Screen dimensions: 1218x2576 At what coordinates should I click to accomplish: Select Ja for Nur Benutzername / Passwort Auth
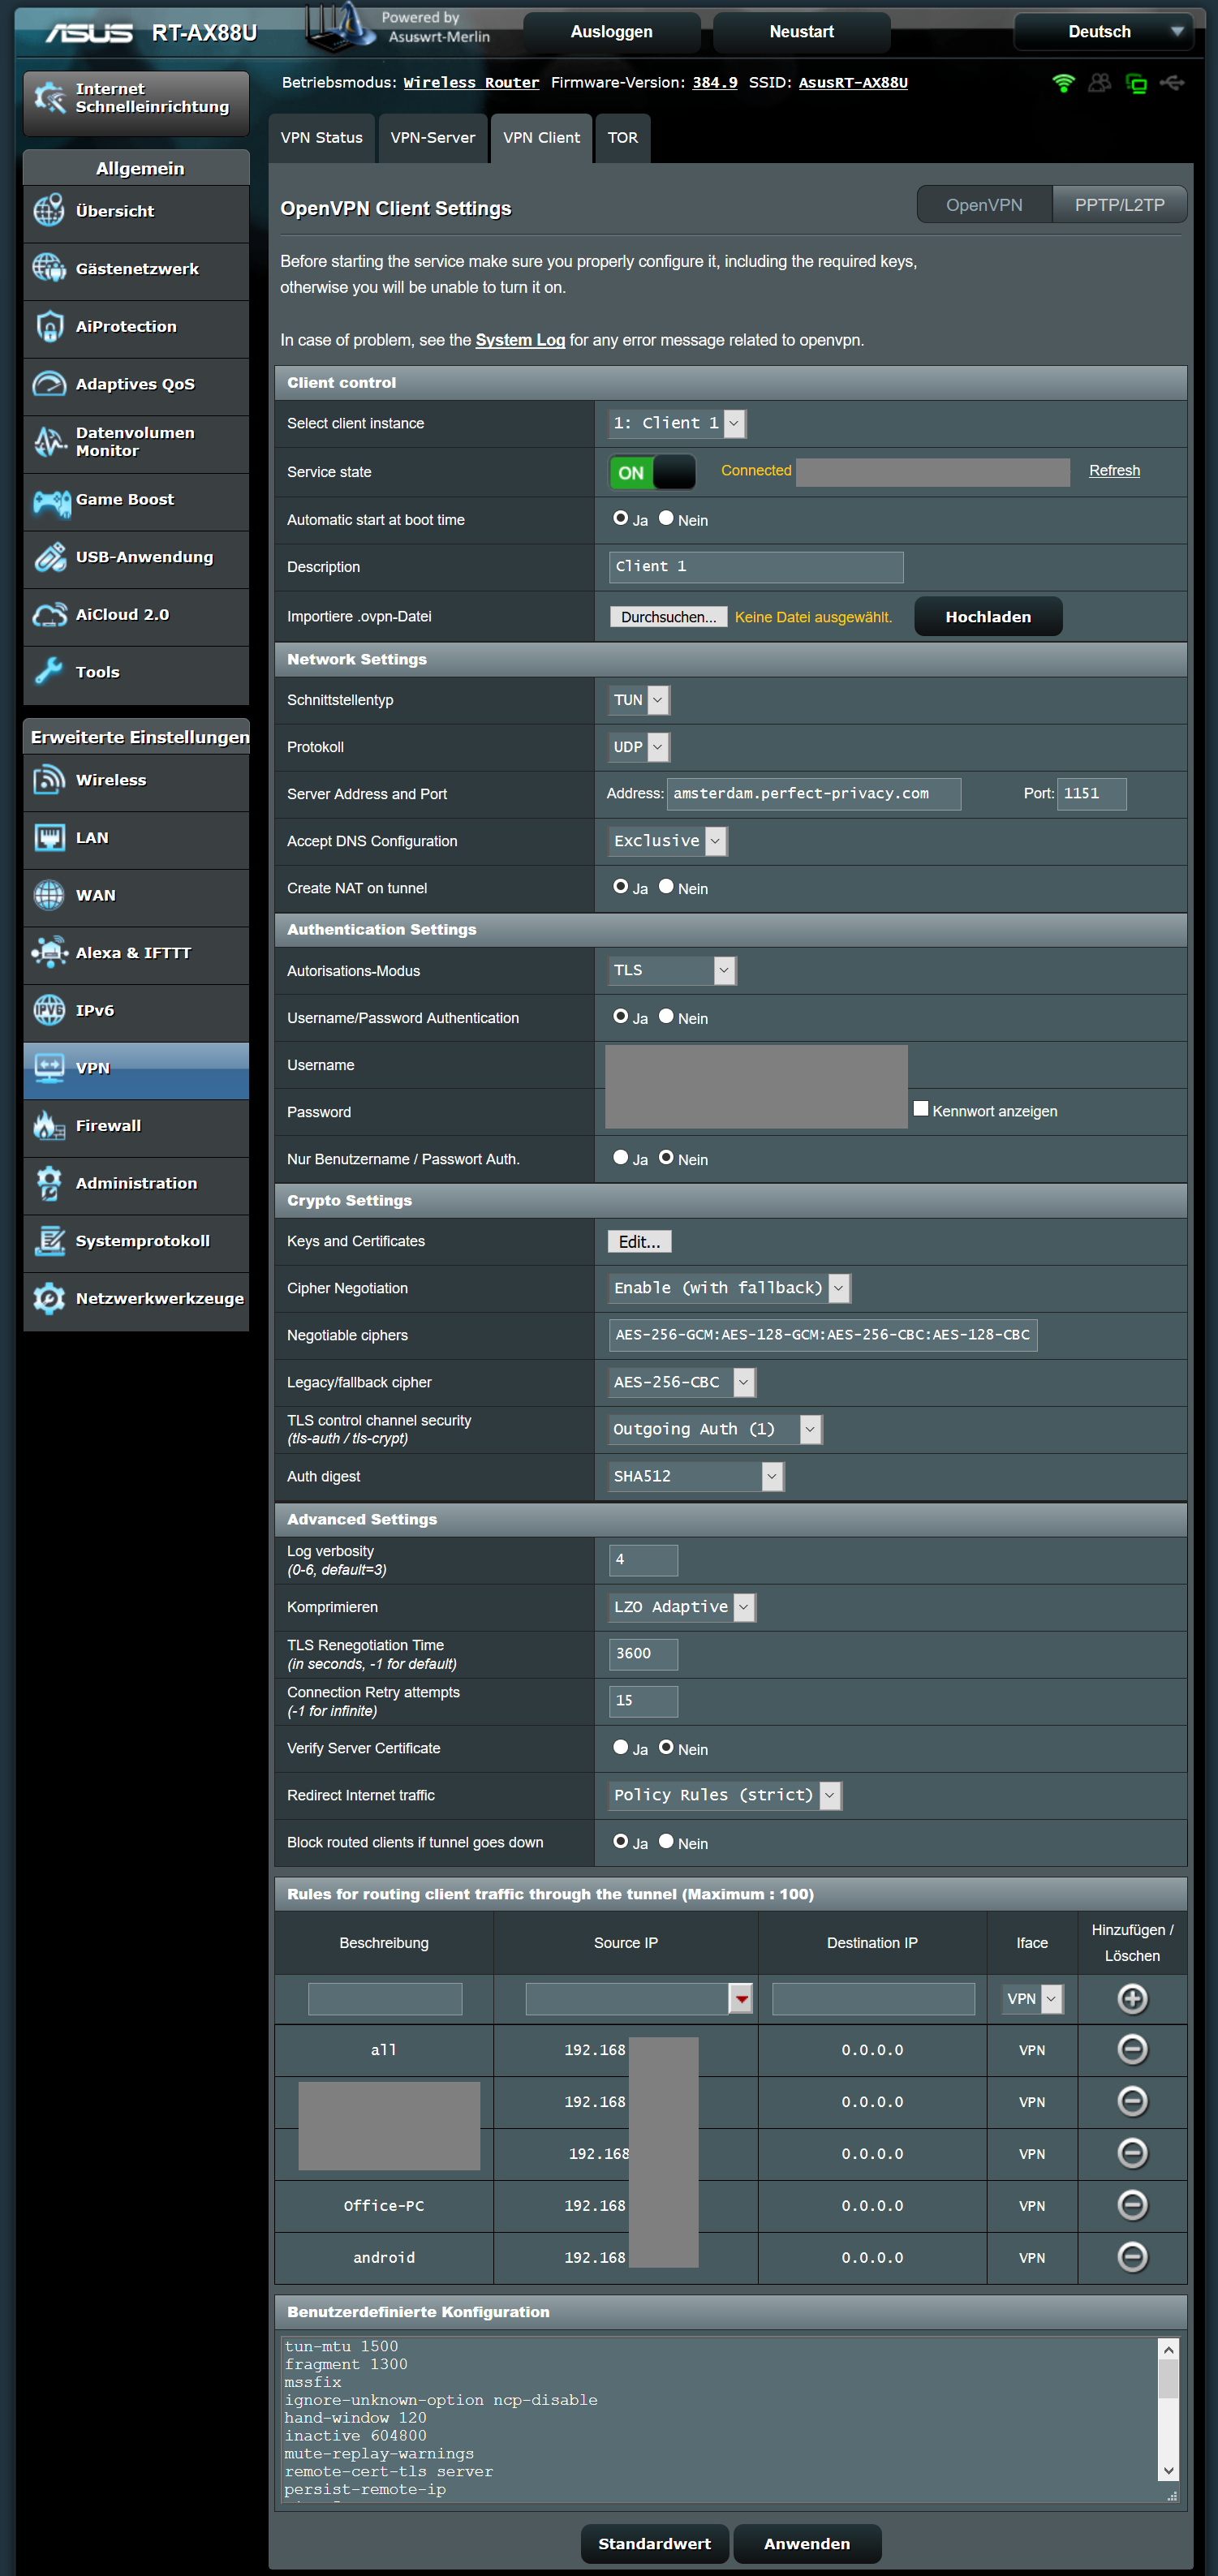point(621,1157)
